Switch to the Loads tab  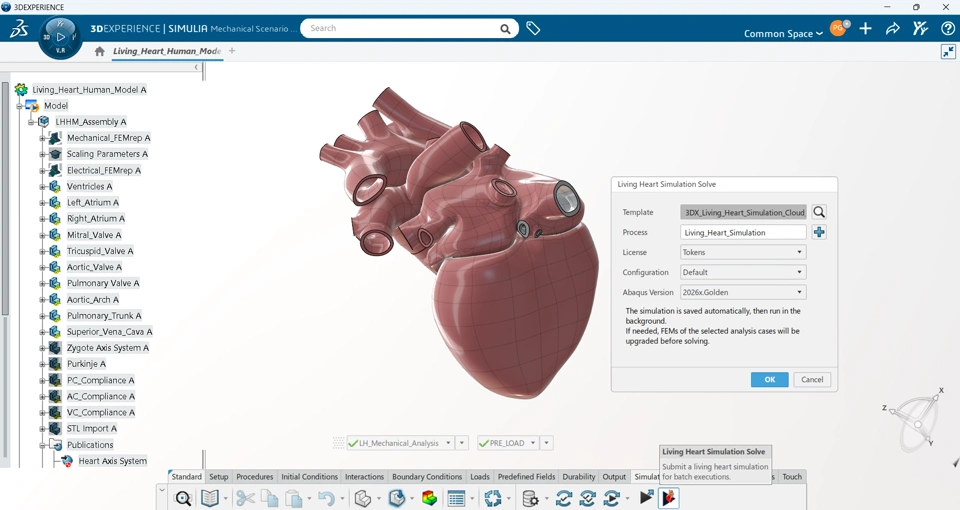tap(480, 476)
